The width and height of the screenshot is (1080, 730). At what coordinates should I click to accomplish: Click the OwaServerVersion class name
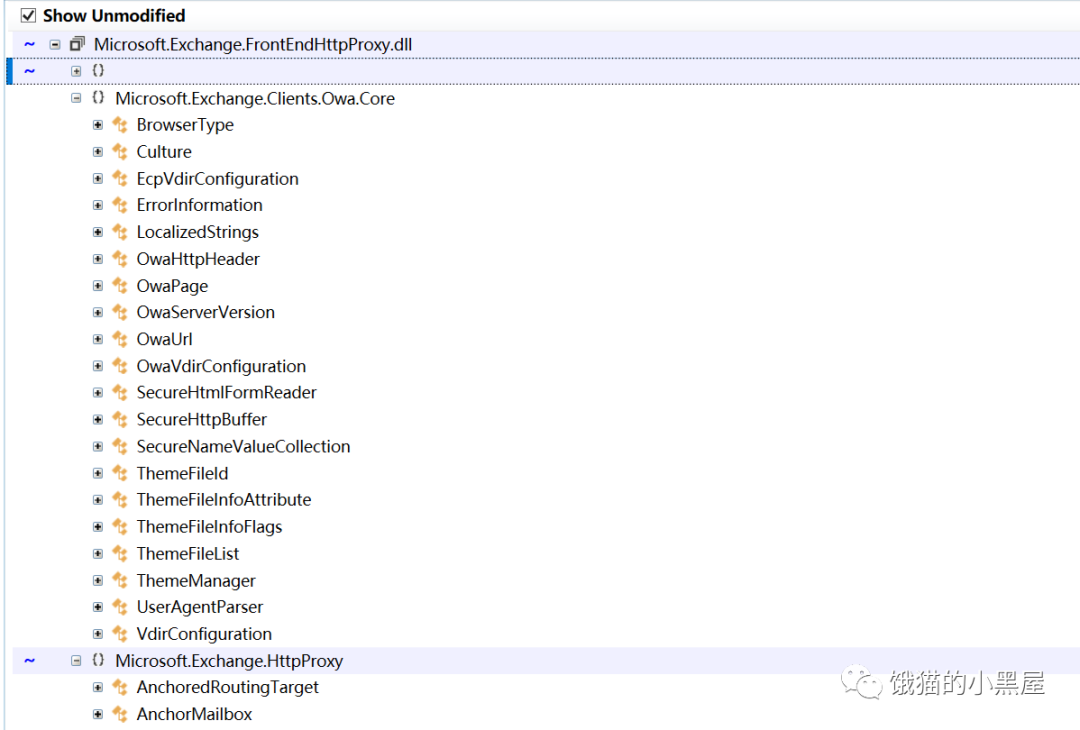coord(206,313)
